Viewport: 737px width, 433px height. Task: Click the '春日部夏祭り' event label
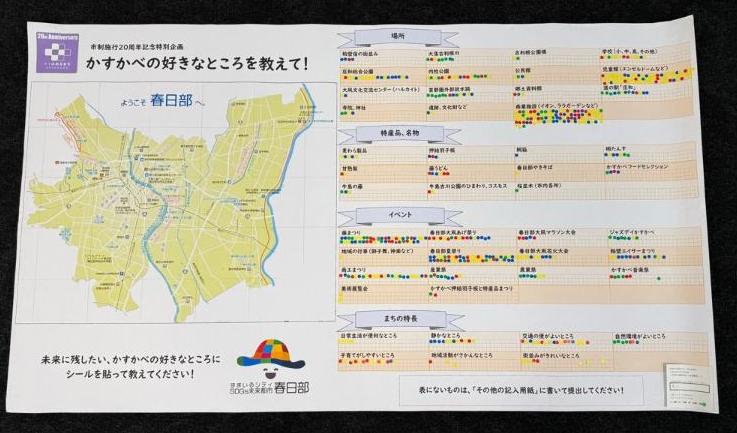[x=445, y=252]
